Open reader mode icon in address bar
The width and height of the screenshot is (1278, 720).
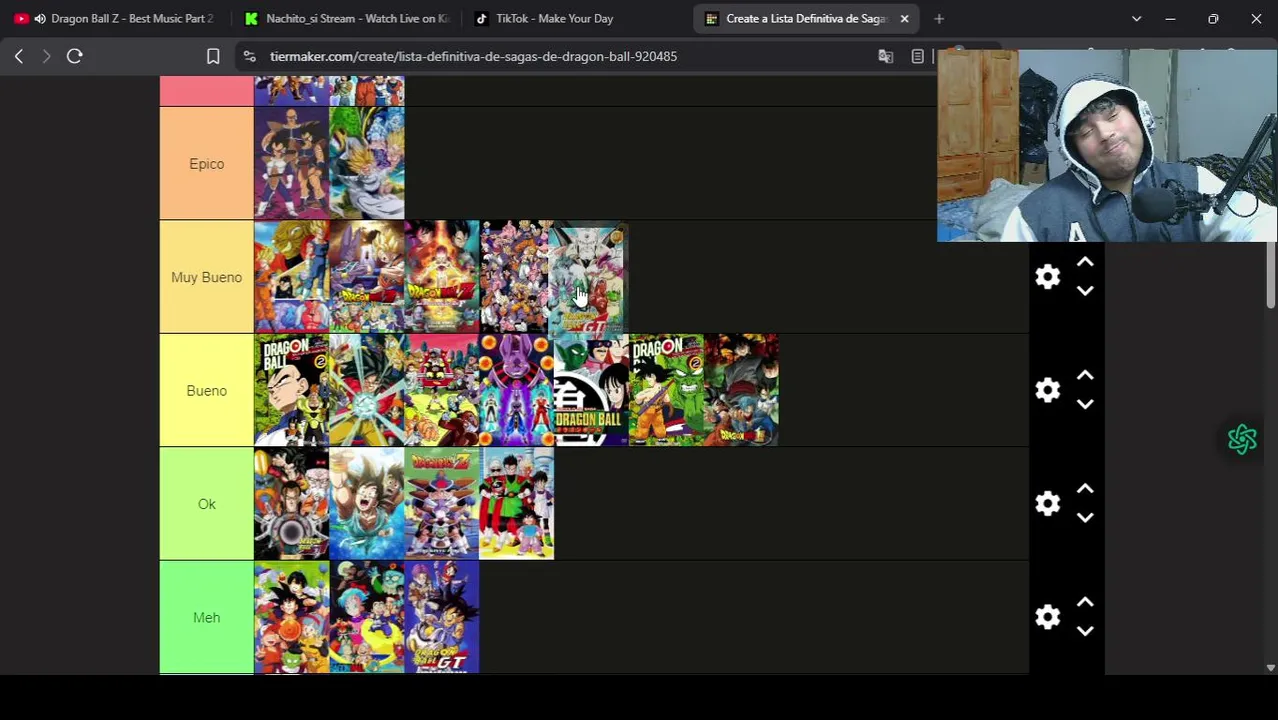(917, 57)
